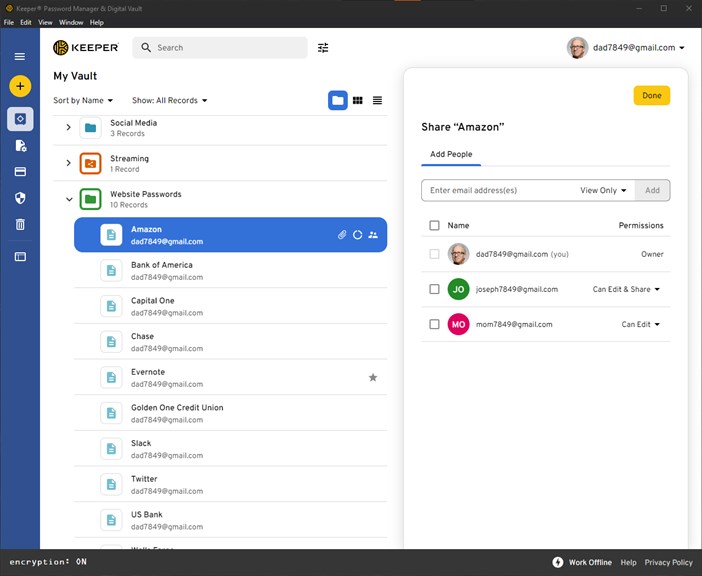Open the Help link in footer
The width and height of the screenshot is (702, 576).
628,562
